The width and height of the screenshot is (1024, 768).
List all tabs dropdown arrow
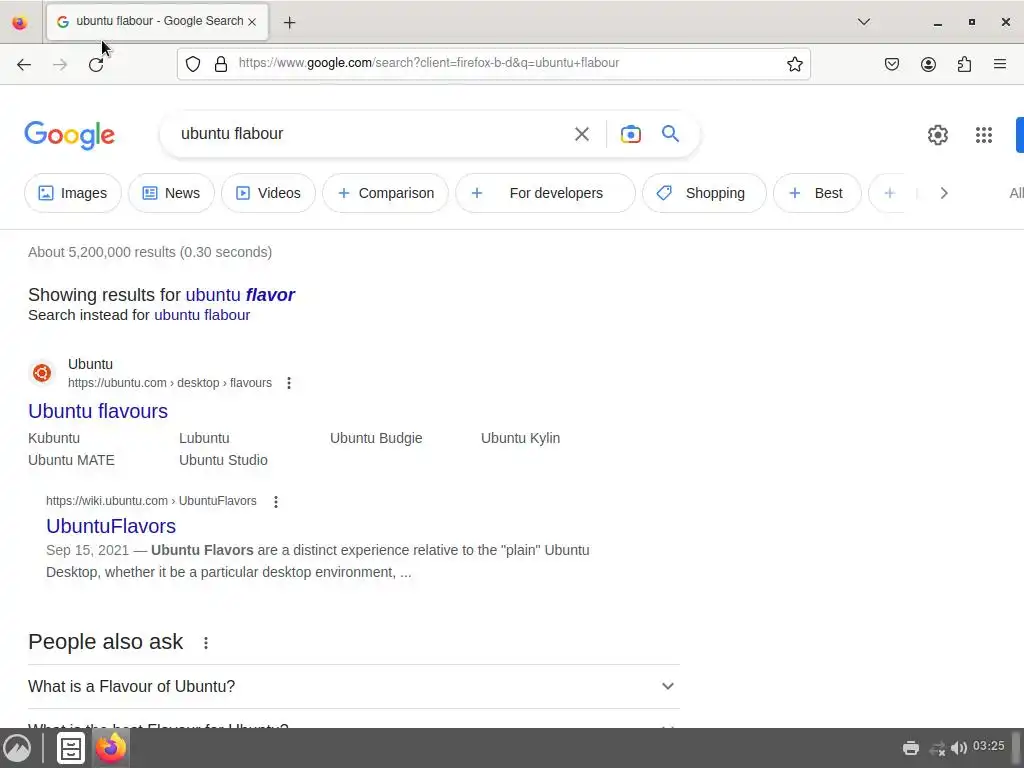863,22
